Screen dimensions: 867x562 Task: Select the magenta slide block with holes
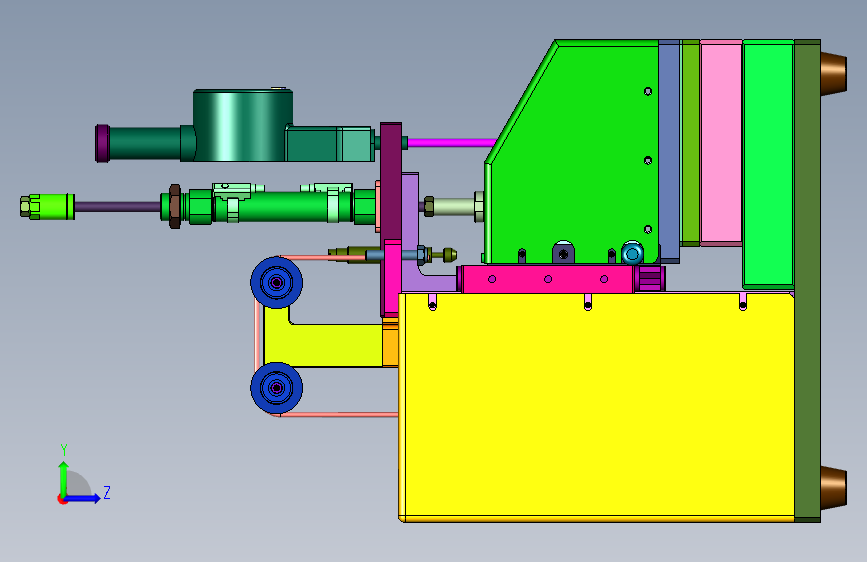(x=547, y=279)
